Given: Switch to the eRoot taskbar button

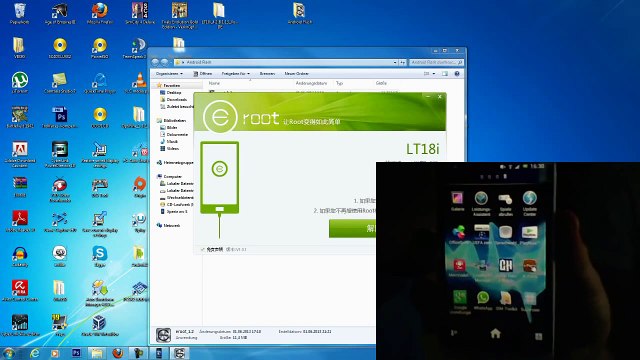Looking at the screenshot, I should click(x=179, y=353).
